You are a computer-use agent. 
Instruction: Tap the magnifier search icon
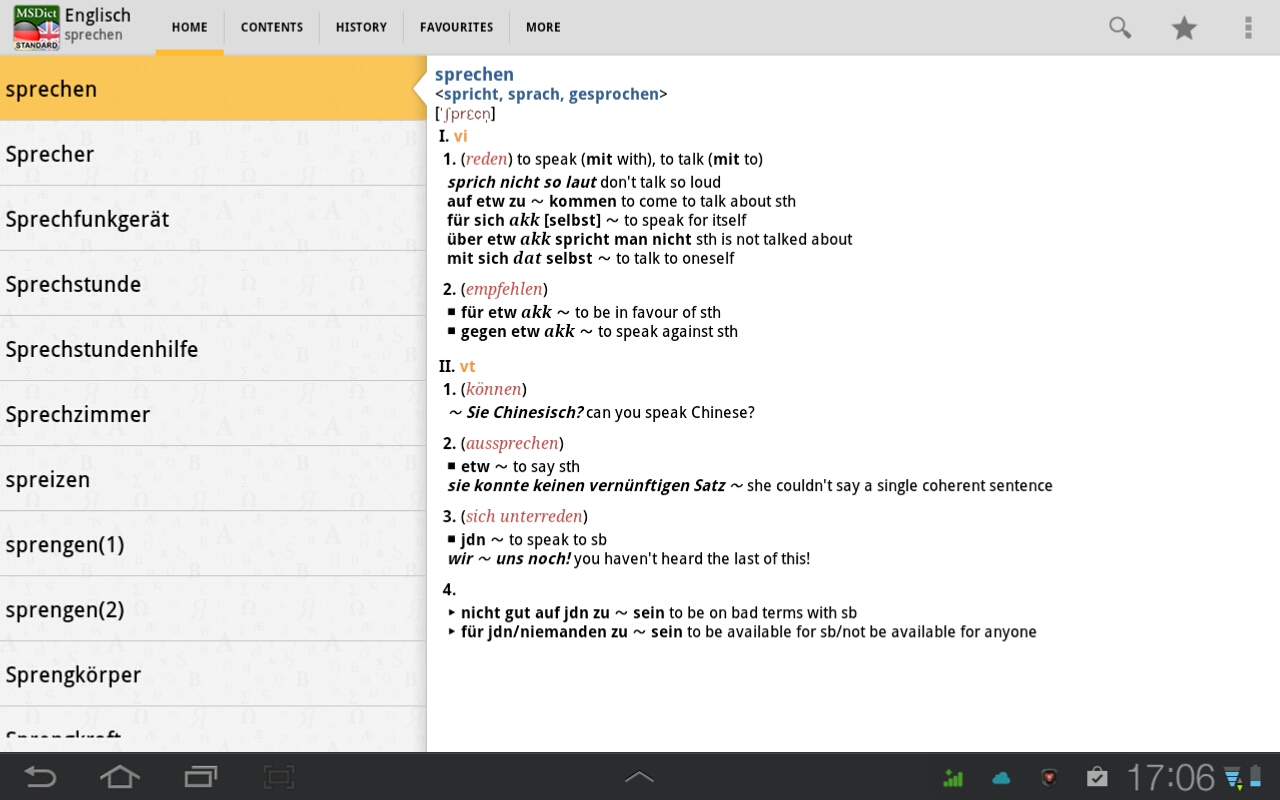[x=1120, y=28]
